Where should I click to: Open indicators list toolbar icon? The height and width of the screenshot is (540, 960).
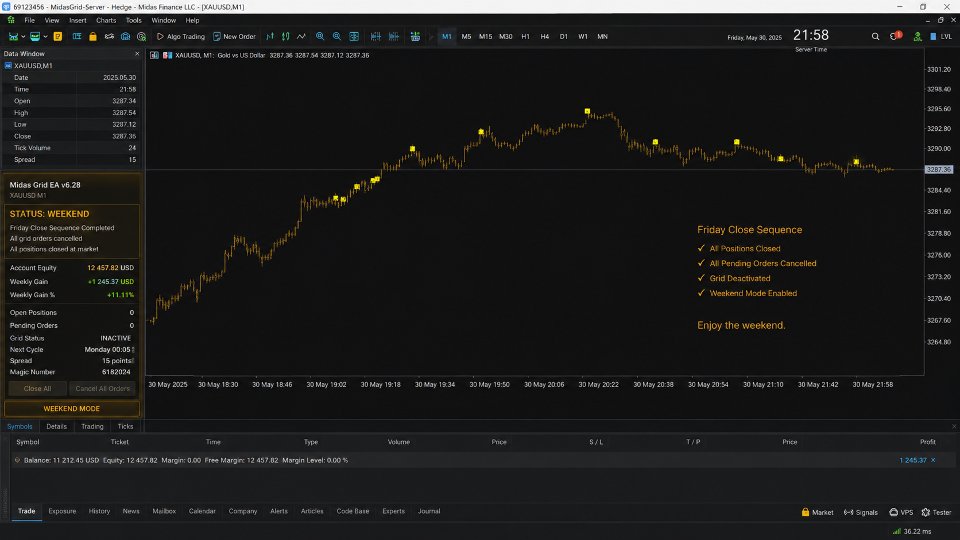point(415,37)
